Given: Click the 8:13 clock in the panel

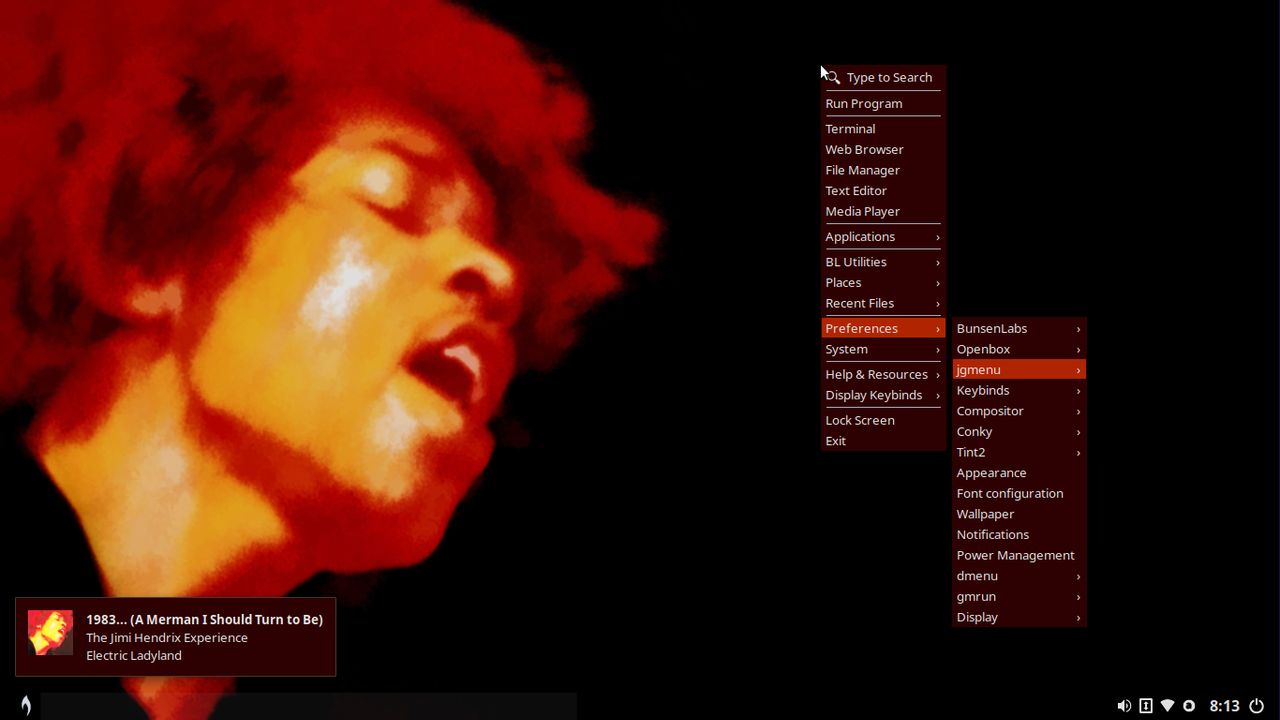Looking at the screenshot, I should (x=1225, y=706).
